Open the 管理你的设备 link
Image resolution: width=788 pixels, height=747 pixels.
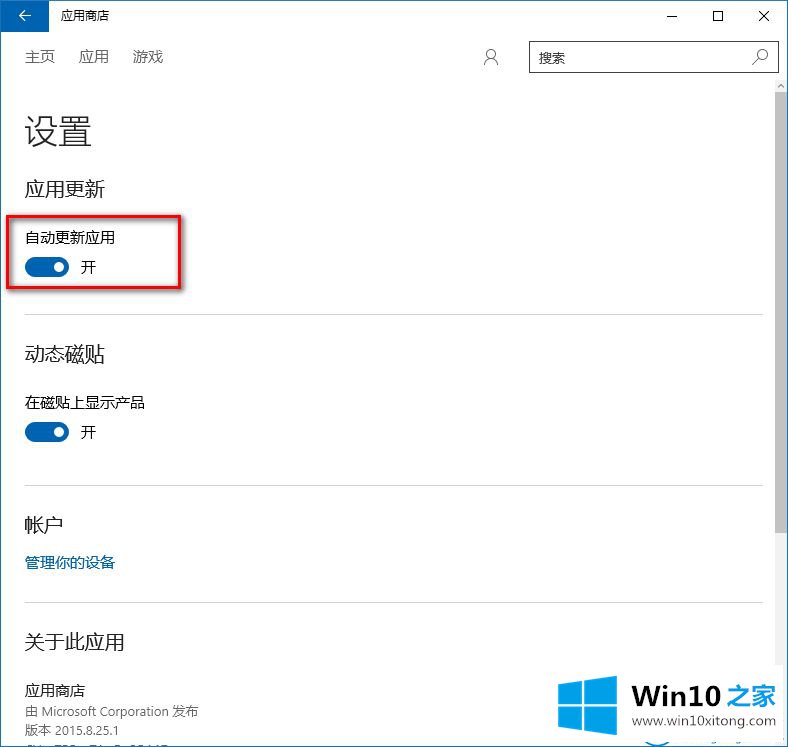coord(70,562)
